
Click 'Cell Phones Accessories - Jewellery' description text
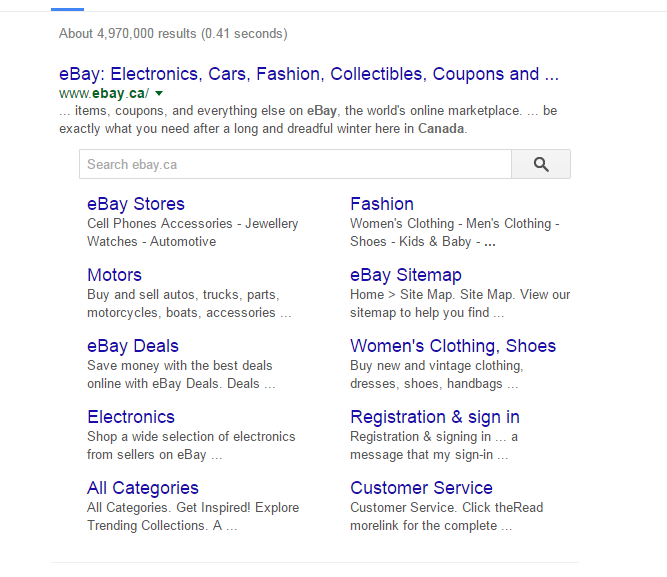[193, 224]
